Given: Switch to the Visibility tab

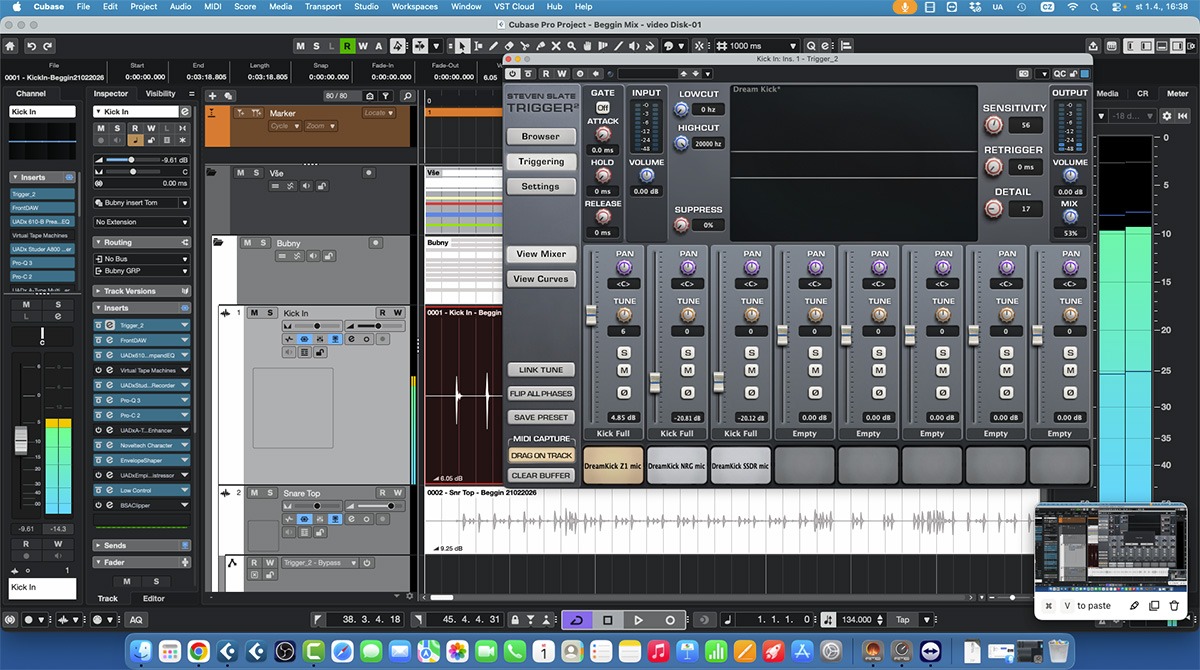Looking at the screenshot, I should pos(160,94).
